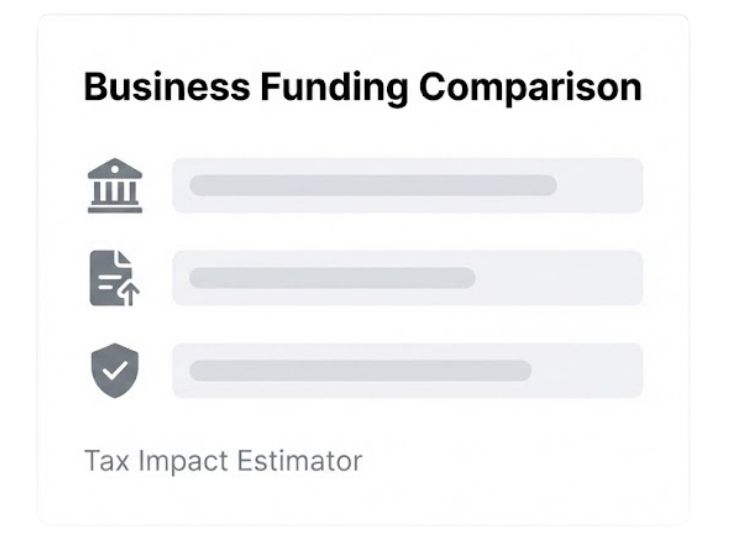
Task: Click the checkmark inside the shield
Action: (x=115, y=370)
